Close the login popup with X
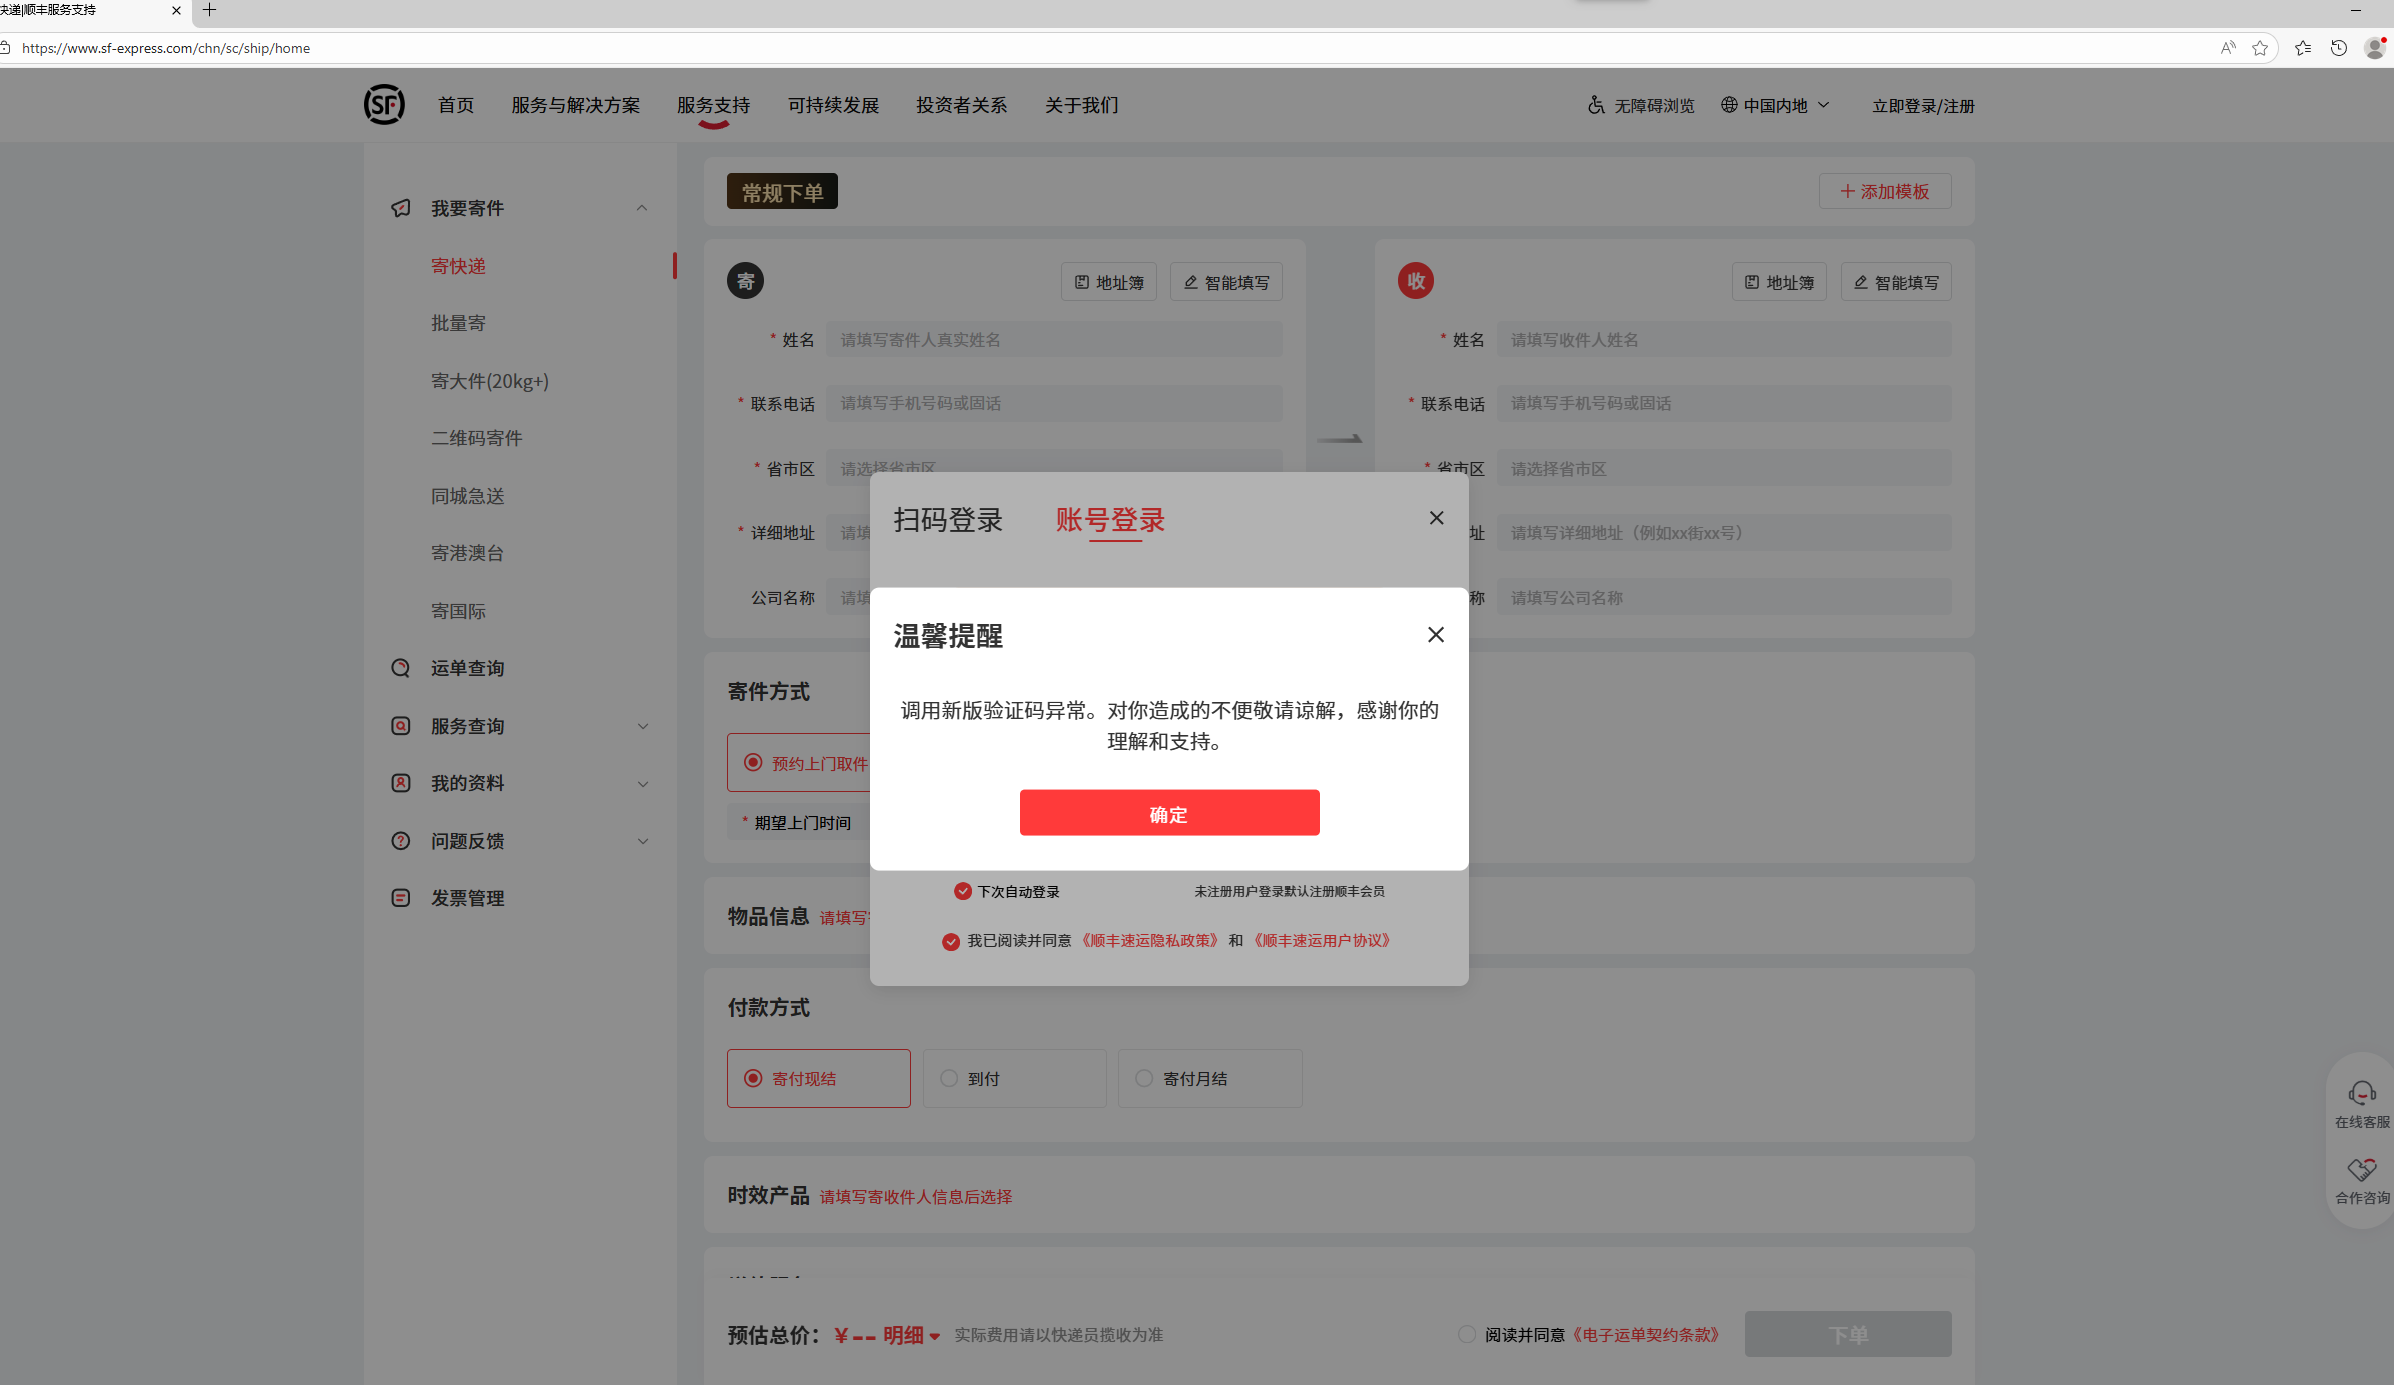This screenshot has height=1385, width=2394. click(1436, 518)
